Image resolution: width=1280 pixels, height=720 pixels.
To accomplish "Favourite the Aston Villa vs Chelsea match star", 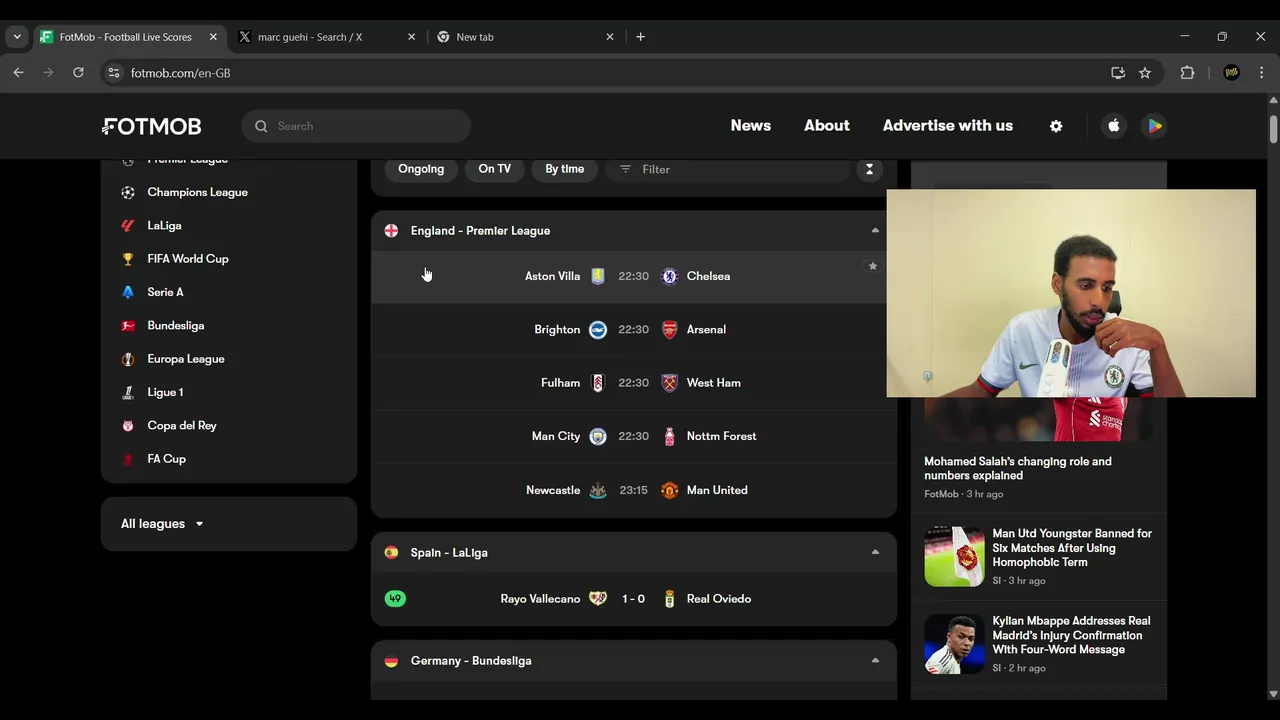I will pyautogui.click(x=873, y=266).
